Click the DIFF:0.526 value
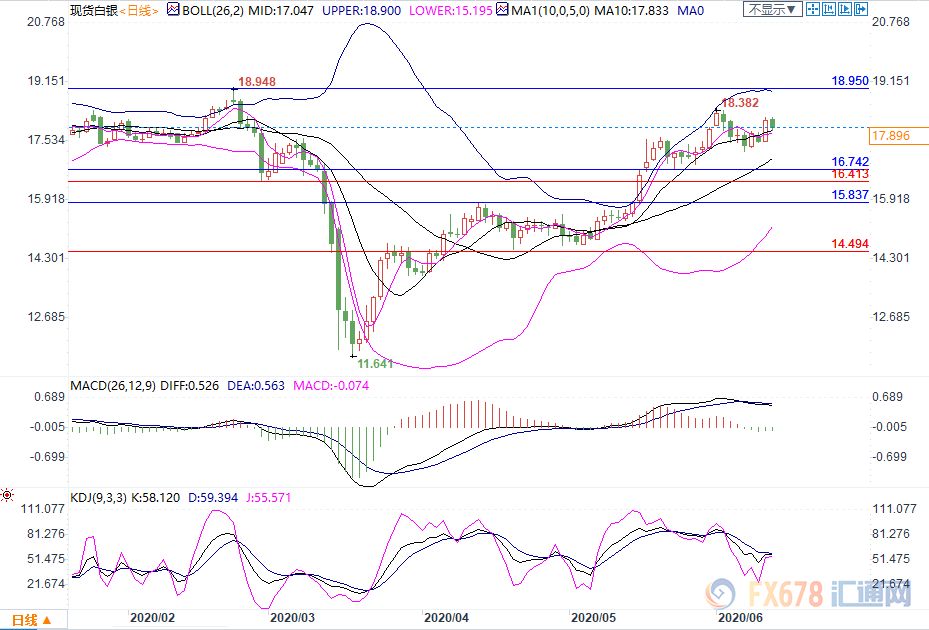929x630 pixels. click(190, 386)
